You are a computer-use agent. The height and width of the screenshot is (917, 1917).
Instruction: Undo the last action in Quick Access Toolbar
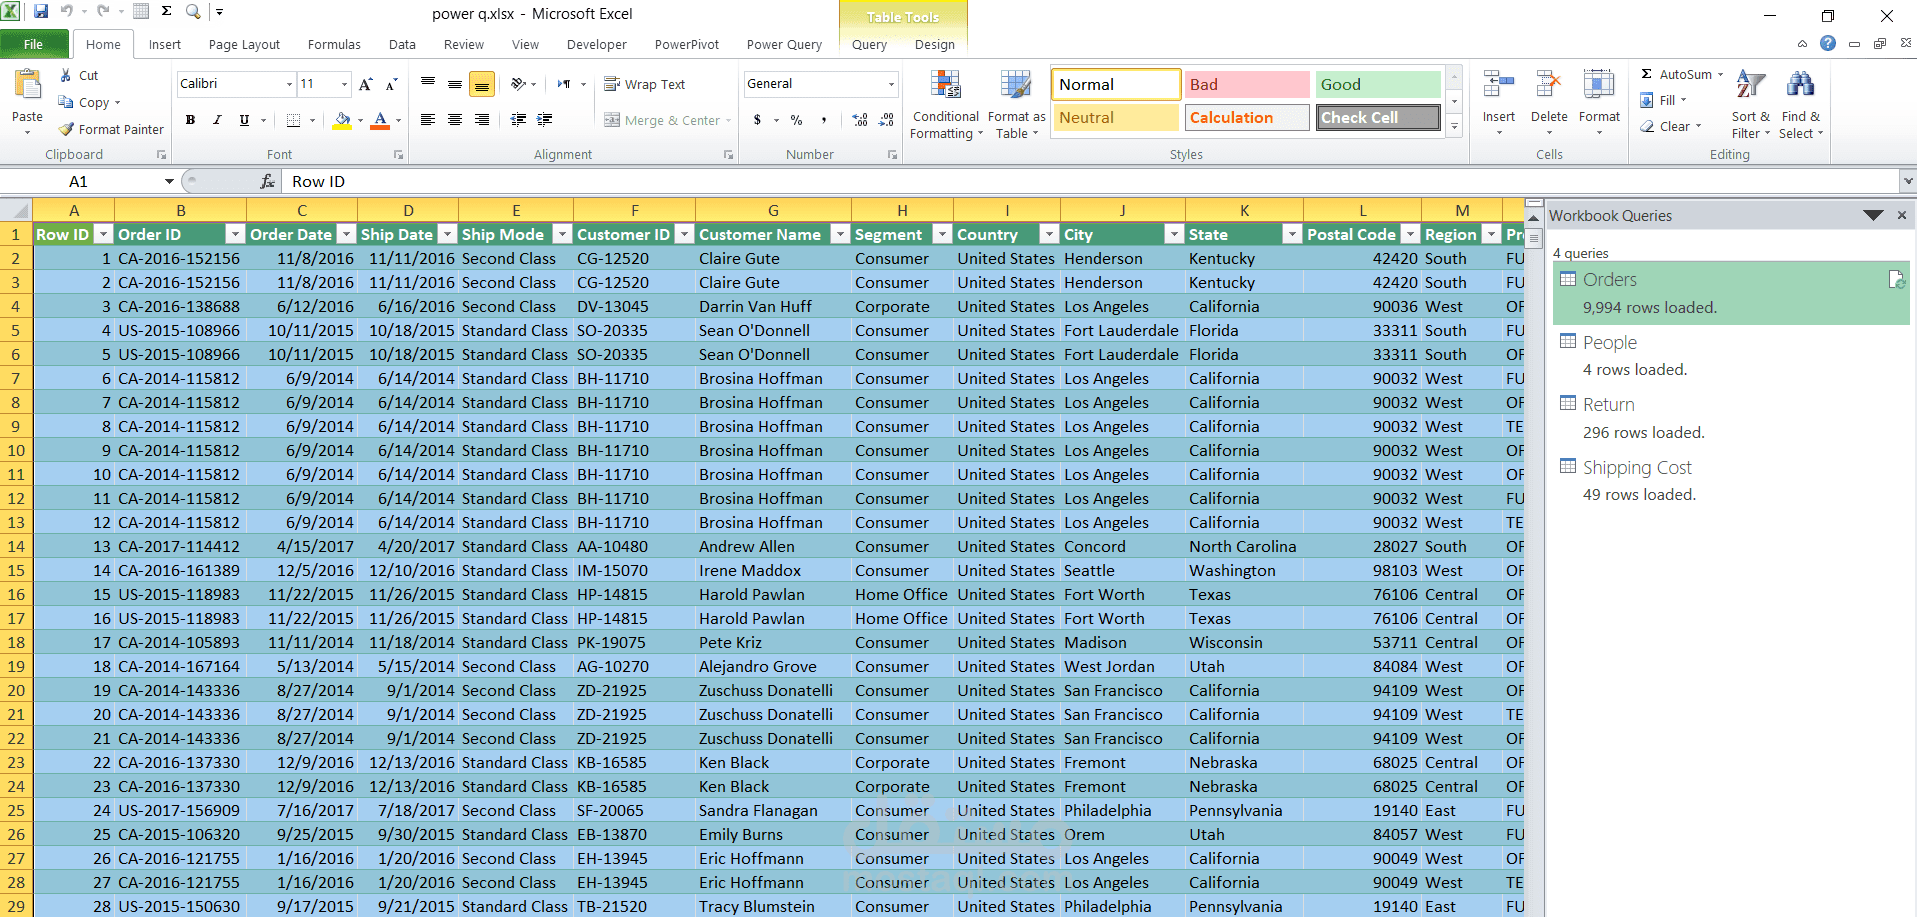click(x=67, y=12)
